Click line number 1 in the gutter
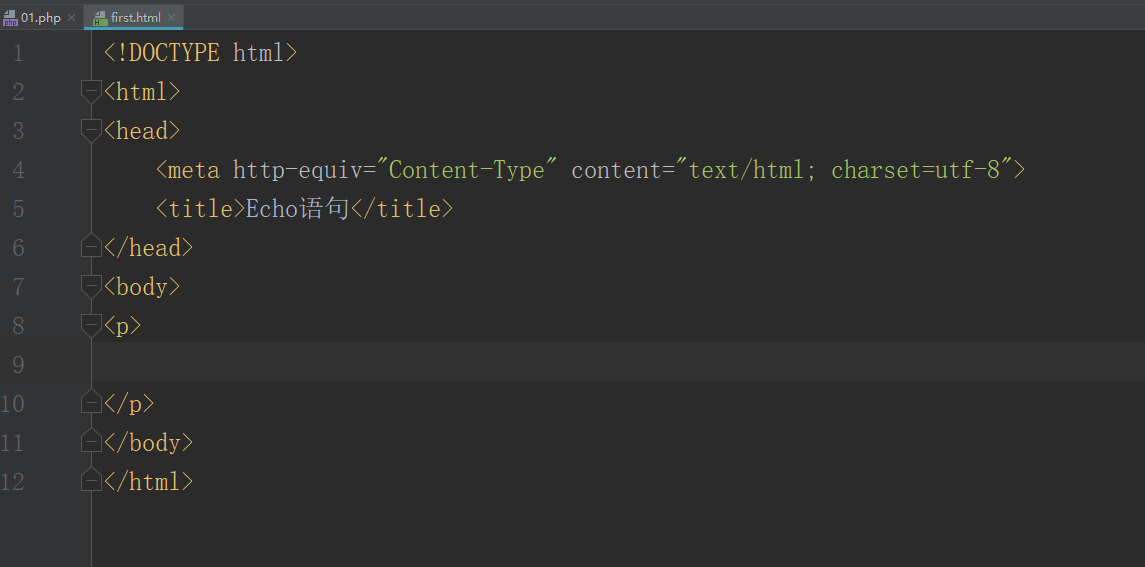 (18, 53)
